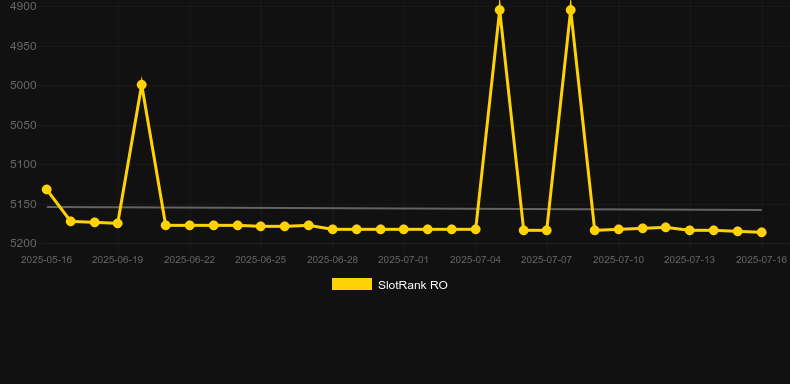Toggle the SlotRank RO legend label
The width and height of the screenshot is (790, 384).
[413, 285]
